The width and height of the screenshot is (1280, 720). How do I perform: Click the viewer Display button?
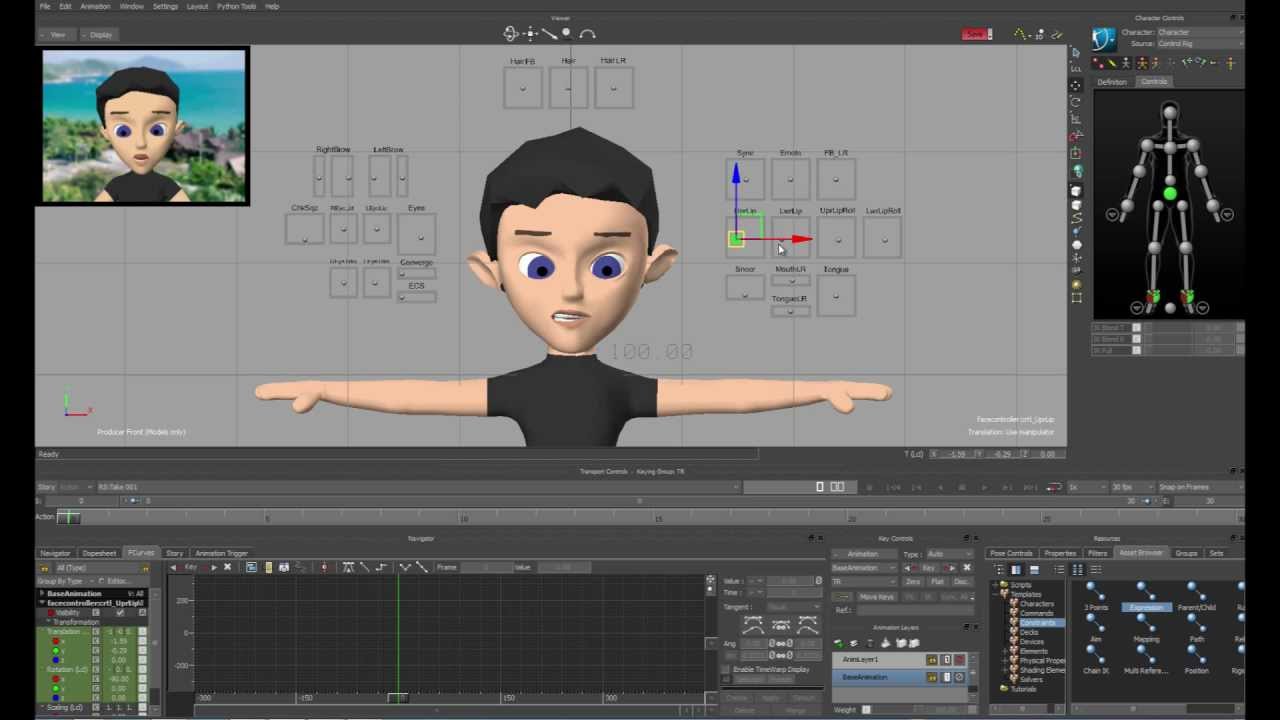(x=101, y=34)
